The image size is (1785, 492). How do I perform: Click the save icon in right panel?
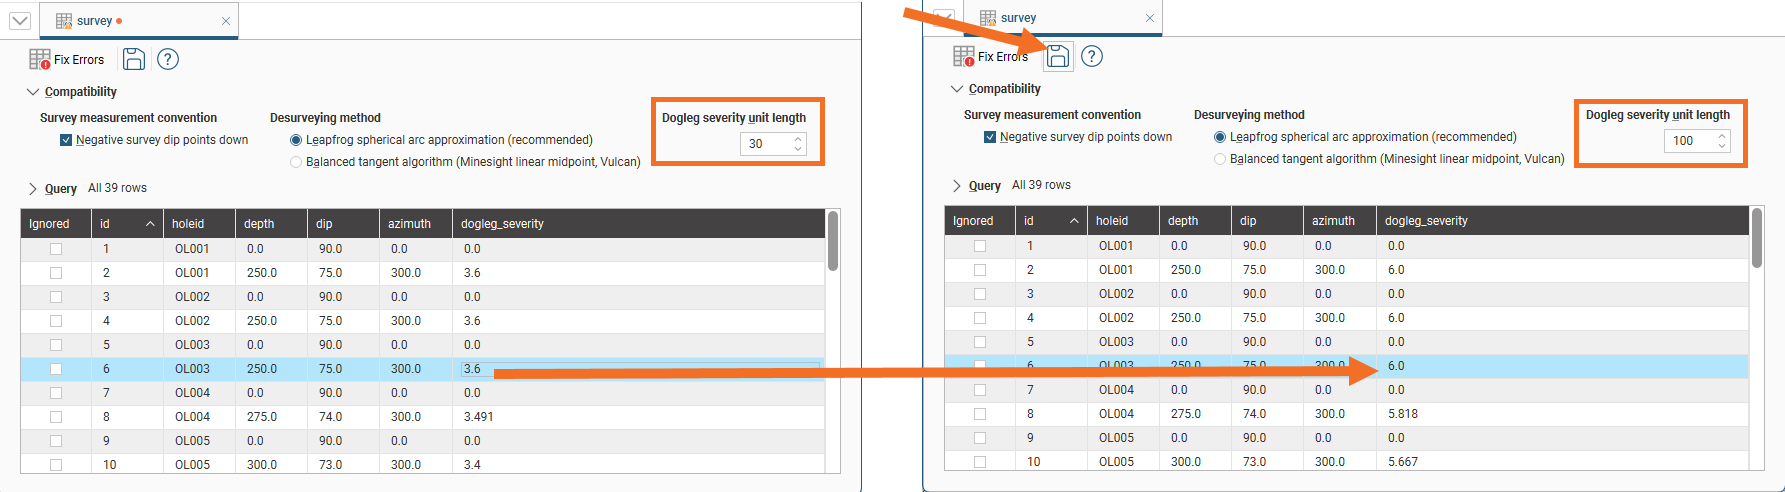click(x=1058, y=57)
